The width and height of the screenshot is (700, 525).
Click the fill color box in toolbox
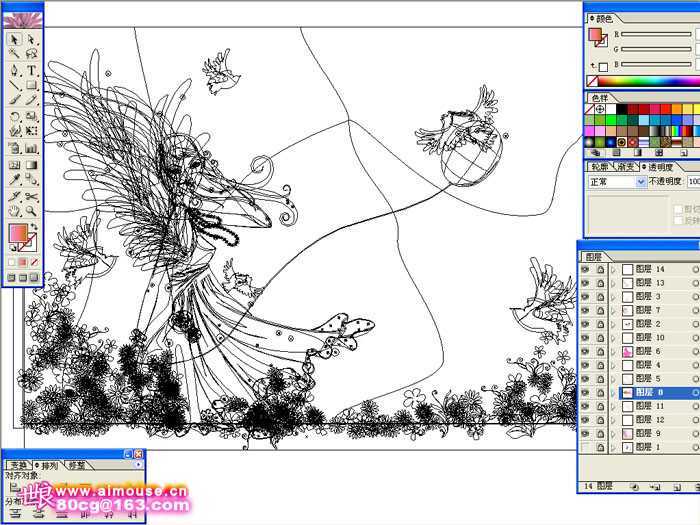pos(18,233)
